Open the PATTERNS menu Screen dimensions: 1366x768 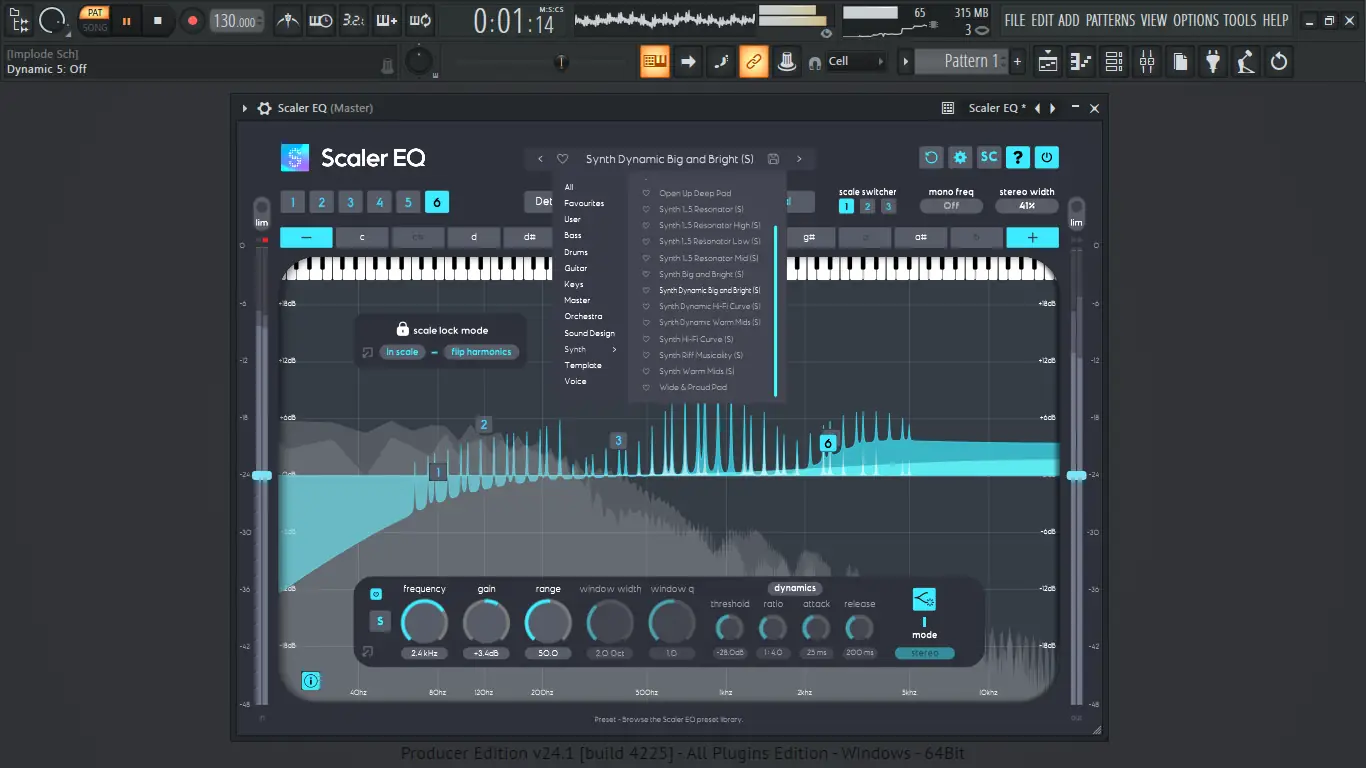pos(1110,20)
